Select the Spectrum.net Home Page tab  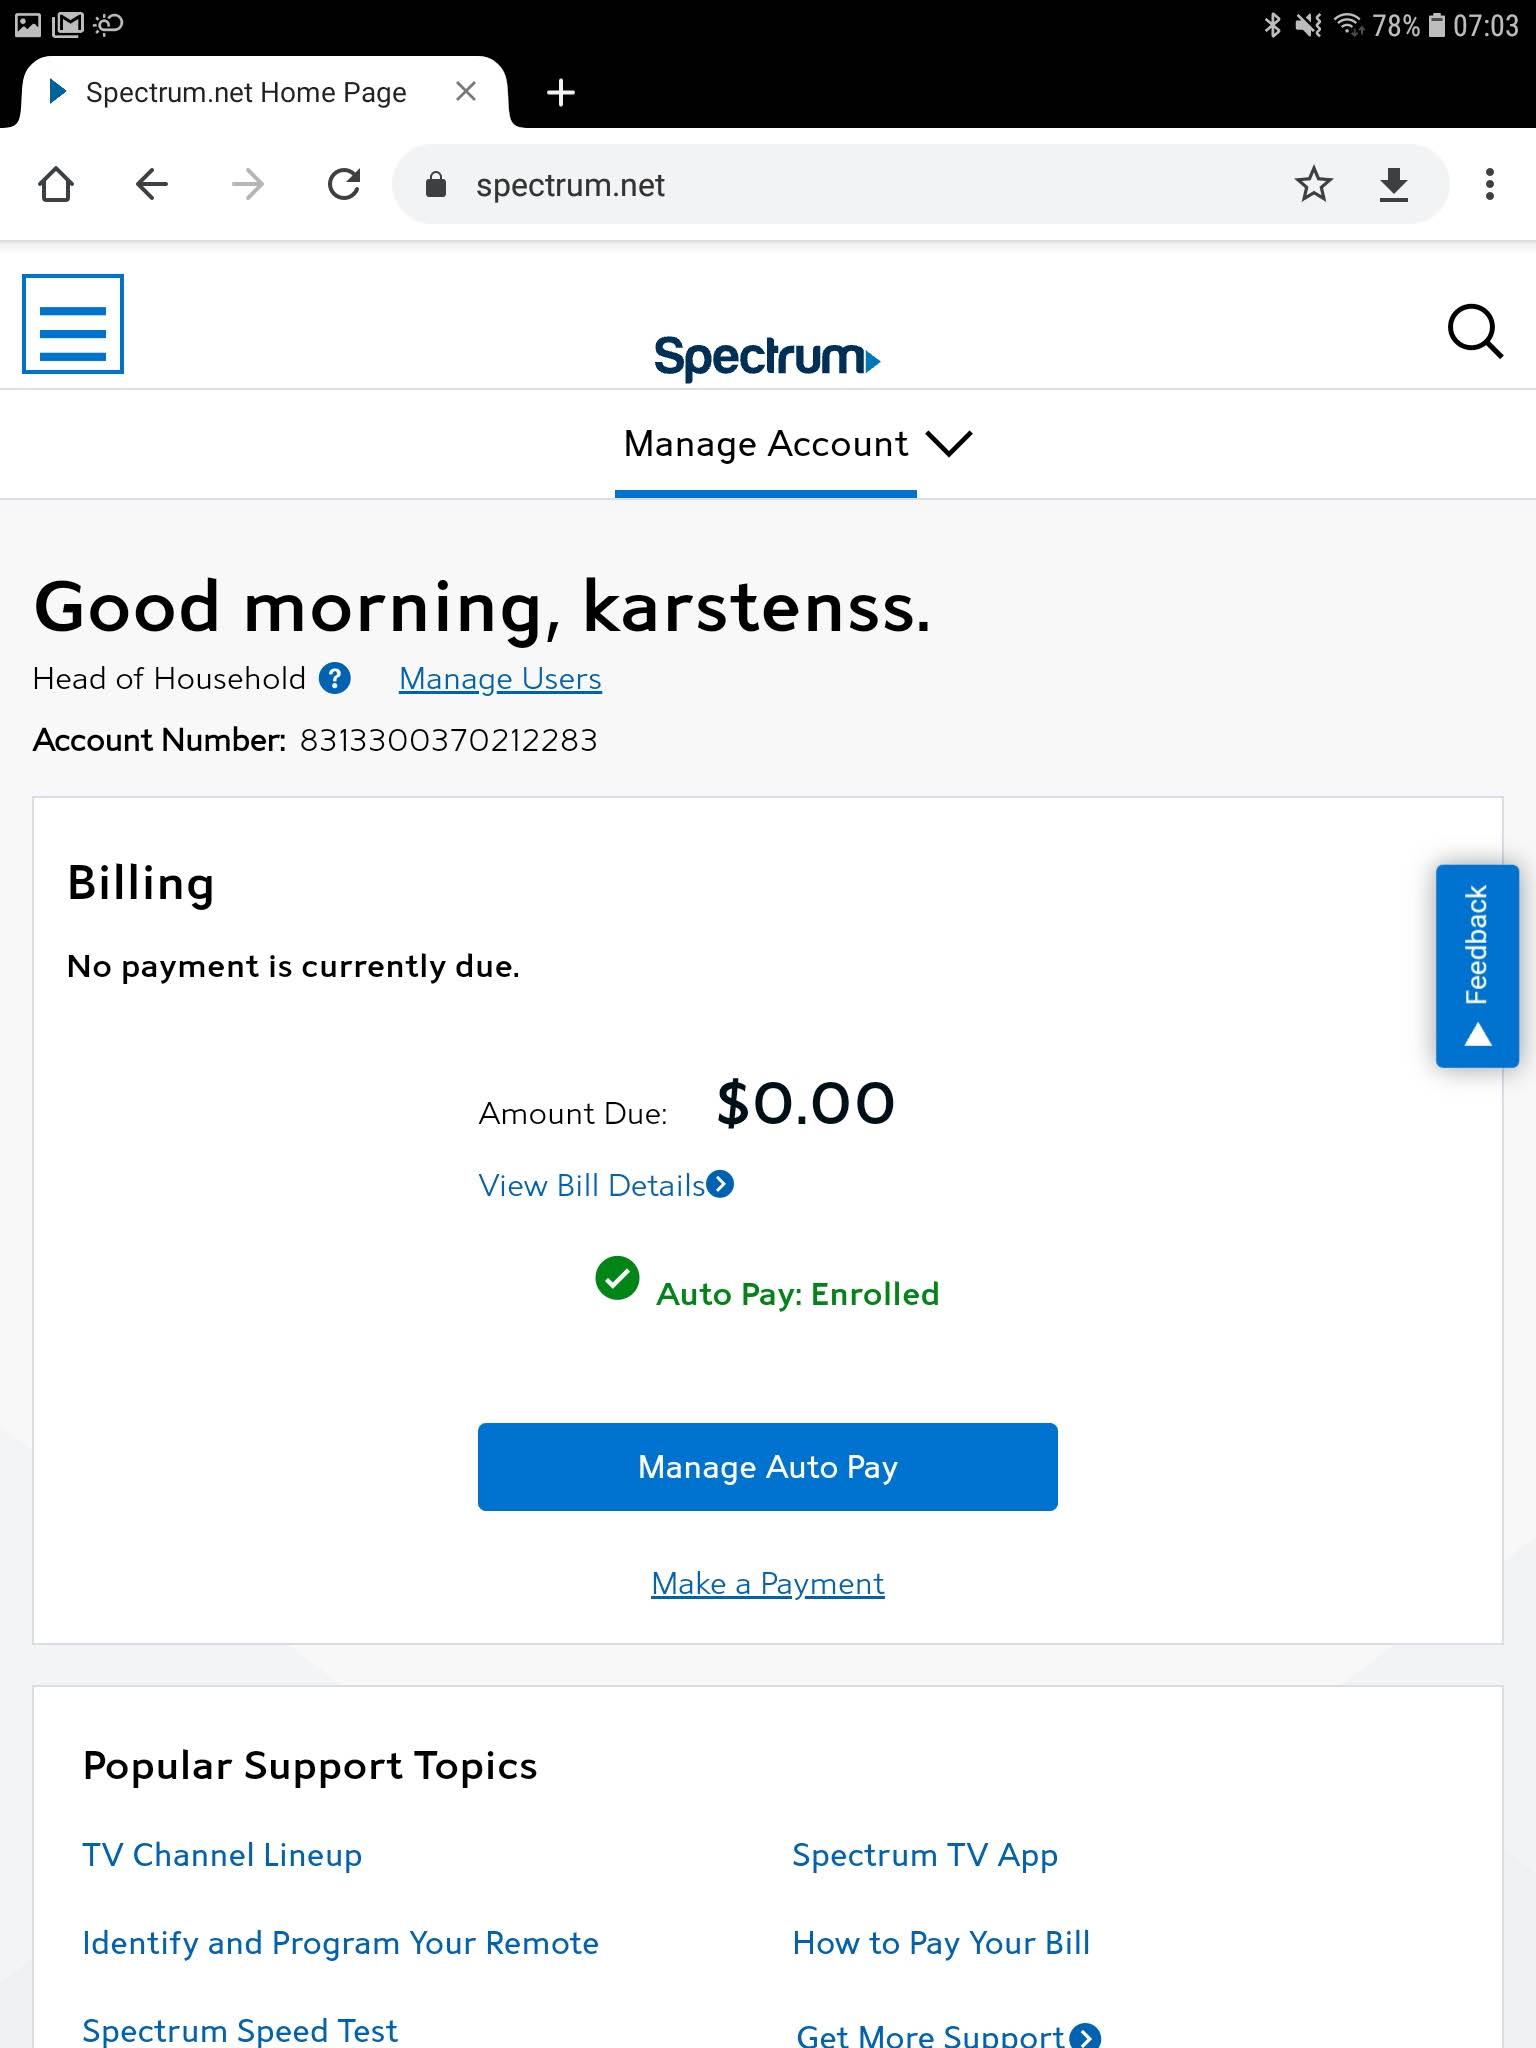point(246,93)
